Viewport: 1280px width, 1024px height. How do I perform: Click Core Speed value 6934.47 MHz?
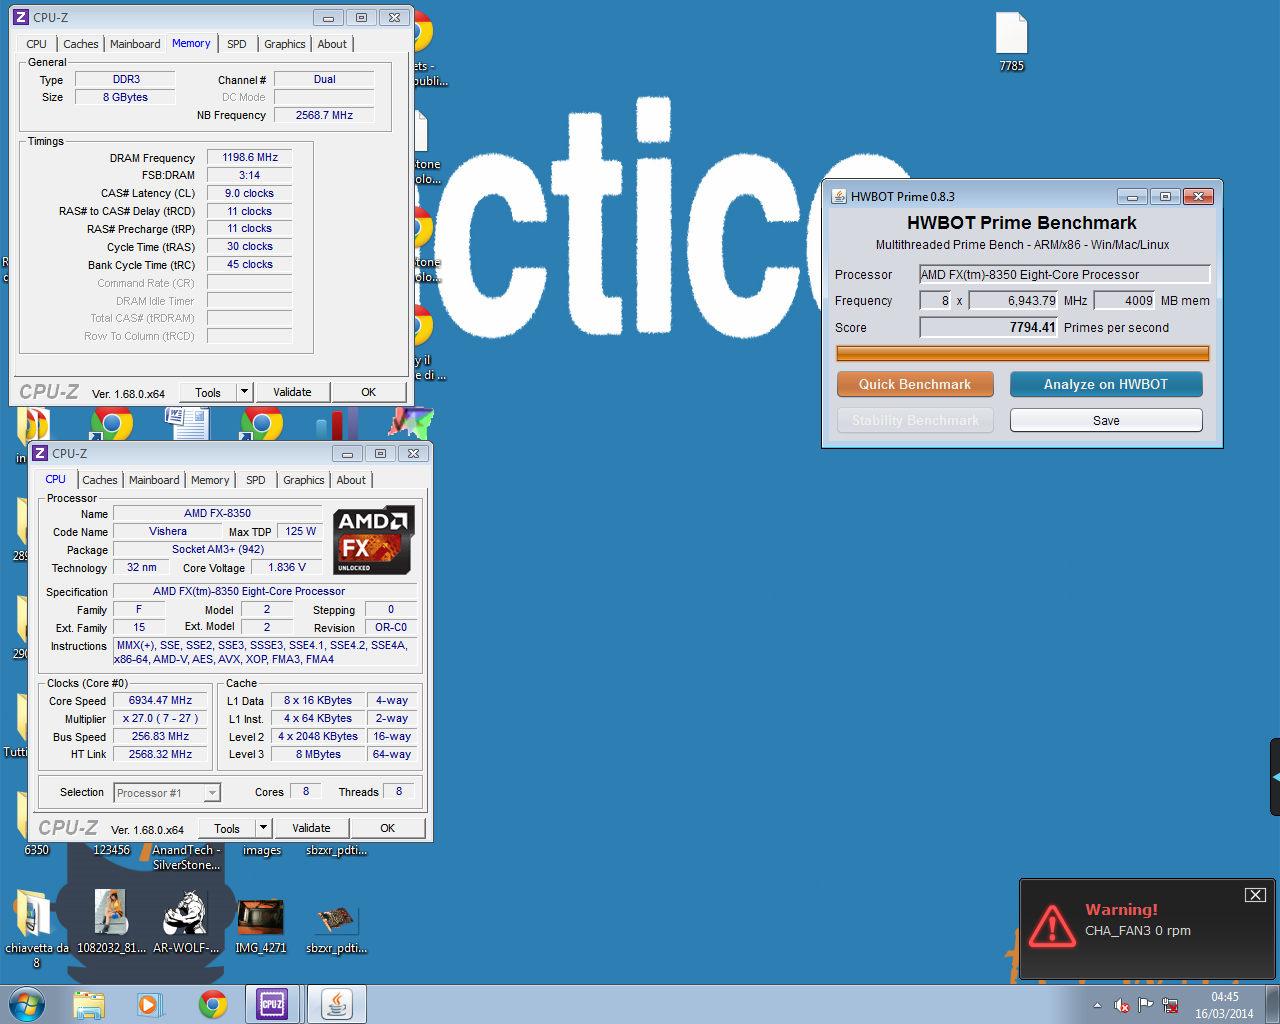pyautogui.click(x=160, y=700)
